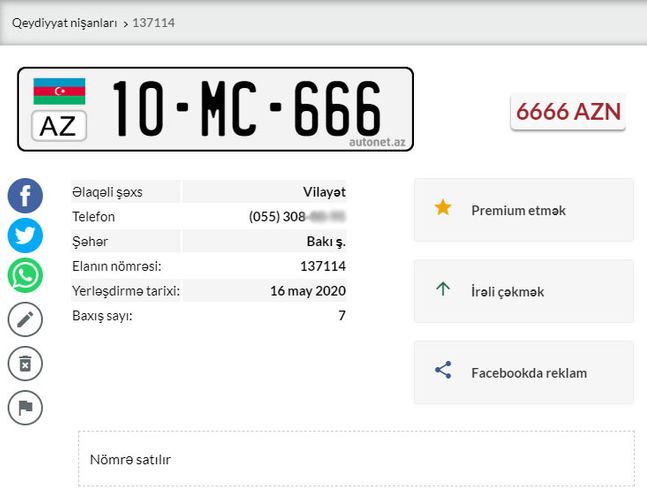Share the listing on Facebook icon
Viewport: 647px width, 500px height.
pyautogui.click(x=25, y=196)
